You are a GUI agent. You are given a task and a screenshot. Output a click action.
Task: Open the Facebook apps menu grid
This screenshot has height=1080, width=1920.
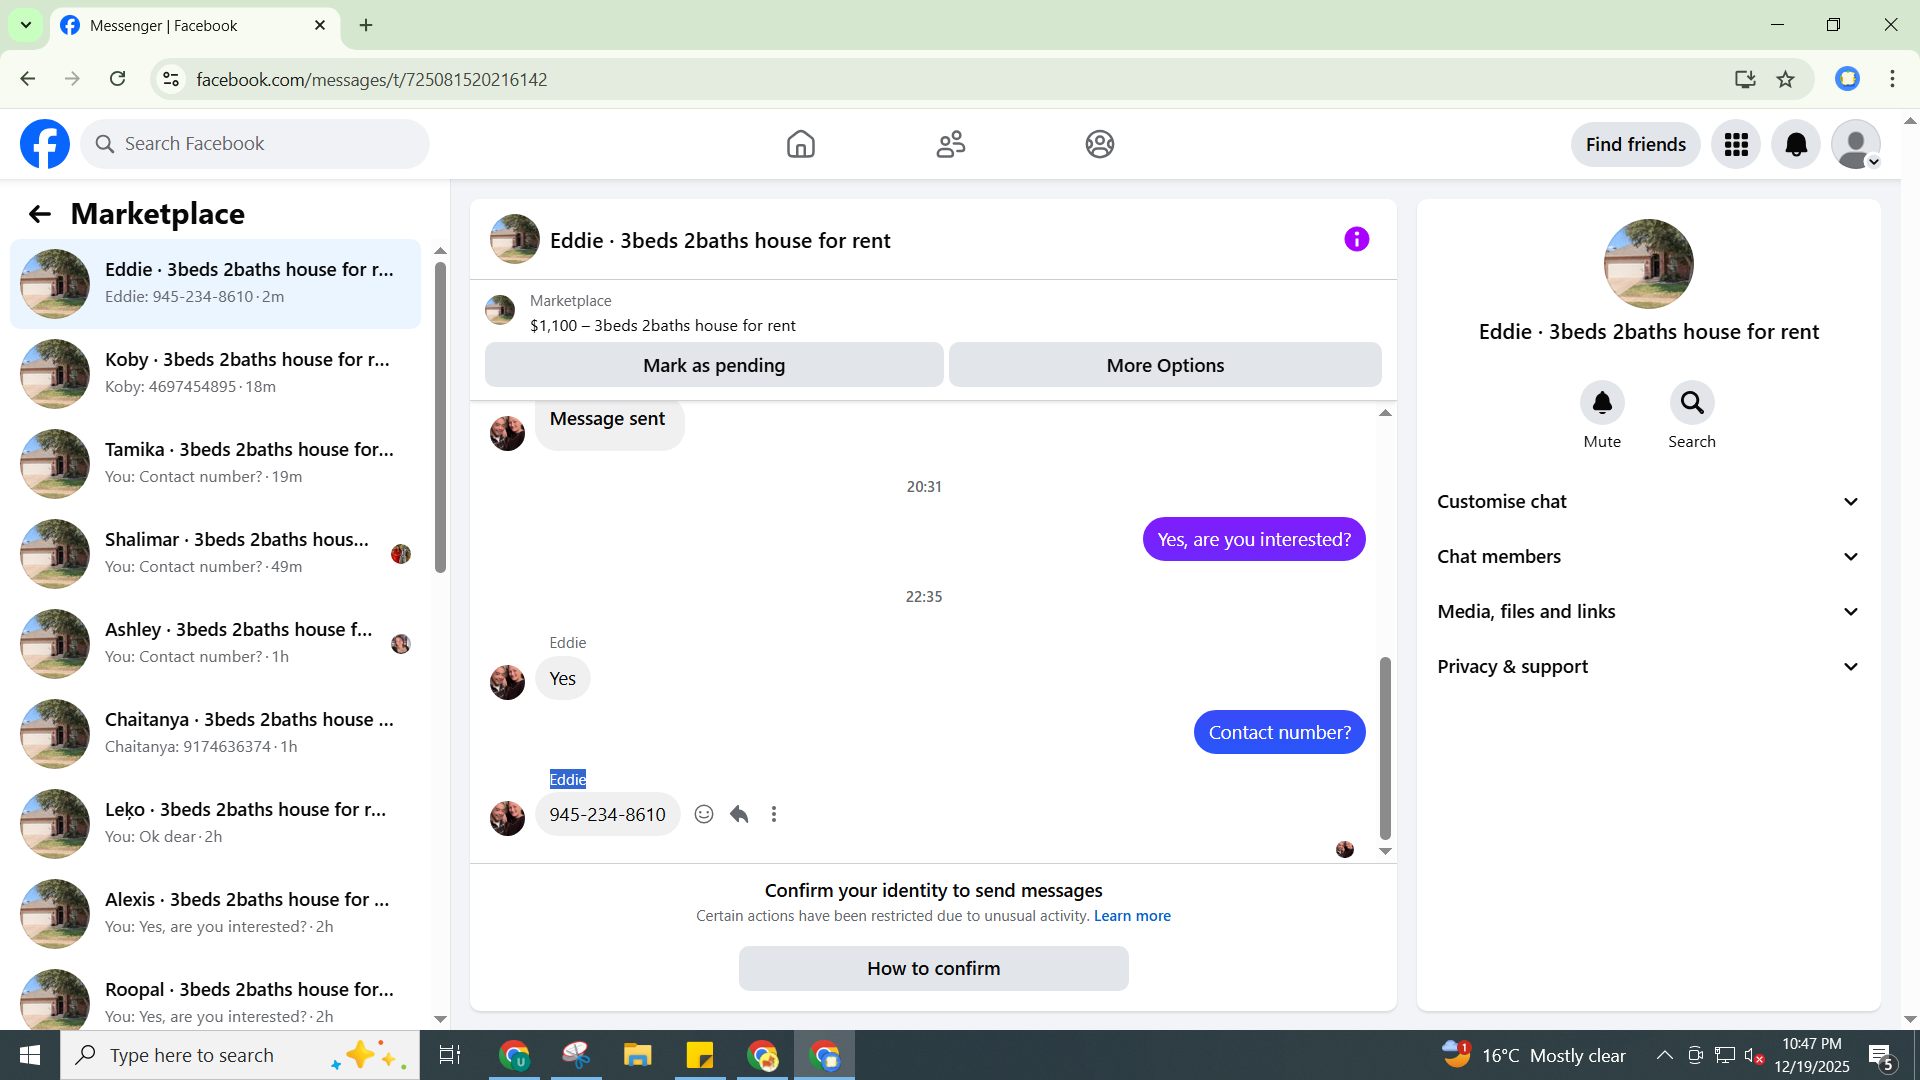[x=1736, y=145]
